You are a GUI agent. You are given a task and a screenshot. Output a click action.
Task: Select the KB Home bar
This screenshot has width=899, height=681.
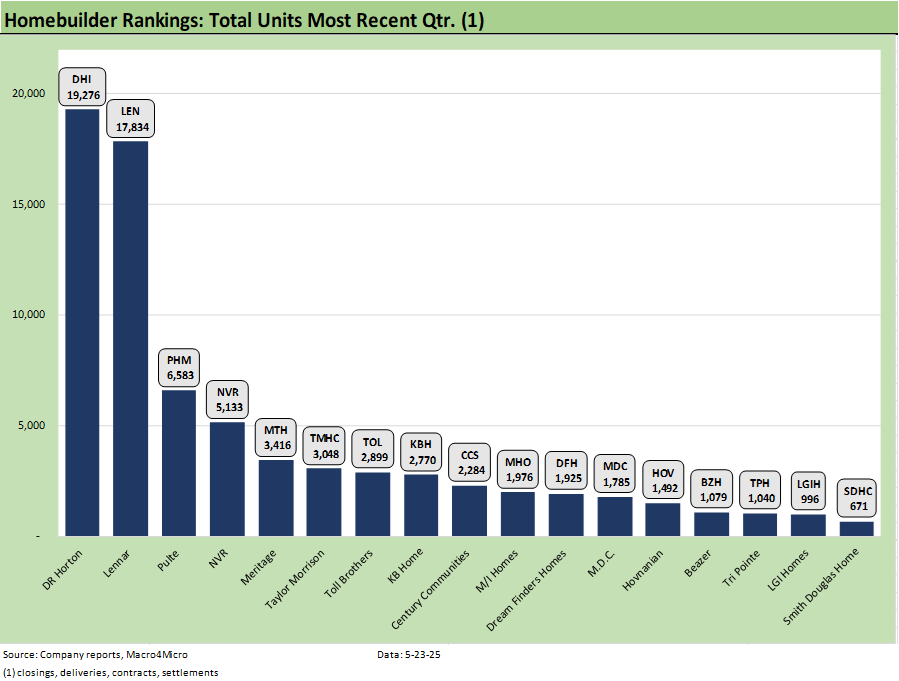pos(421,505)
